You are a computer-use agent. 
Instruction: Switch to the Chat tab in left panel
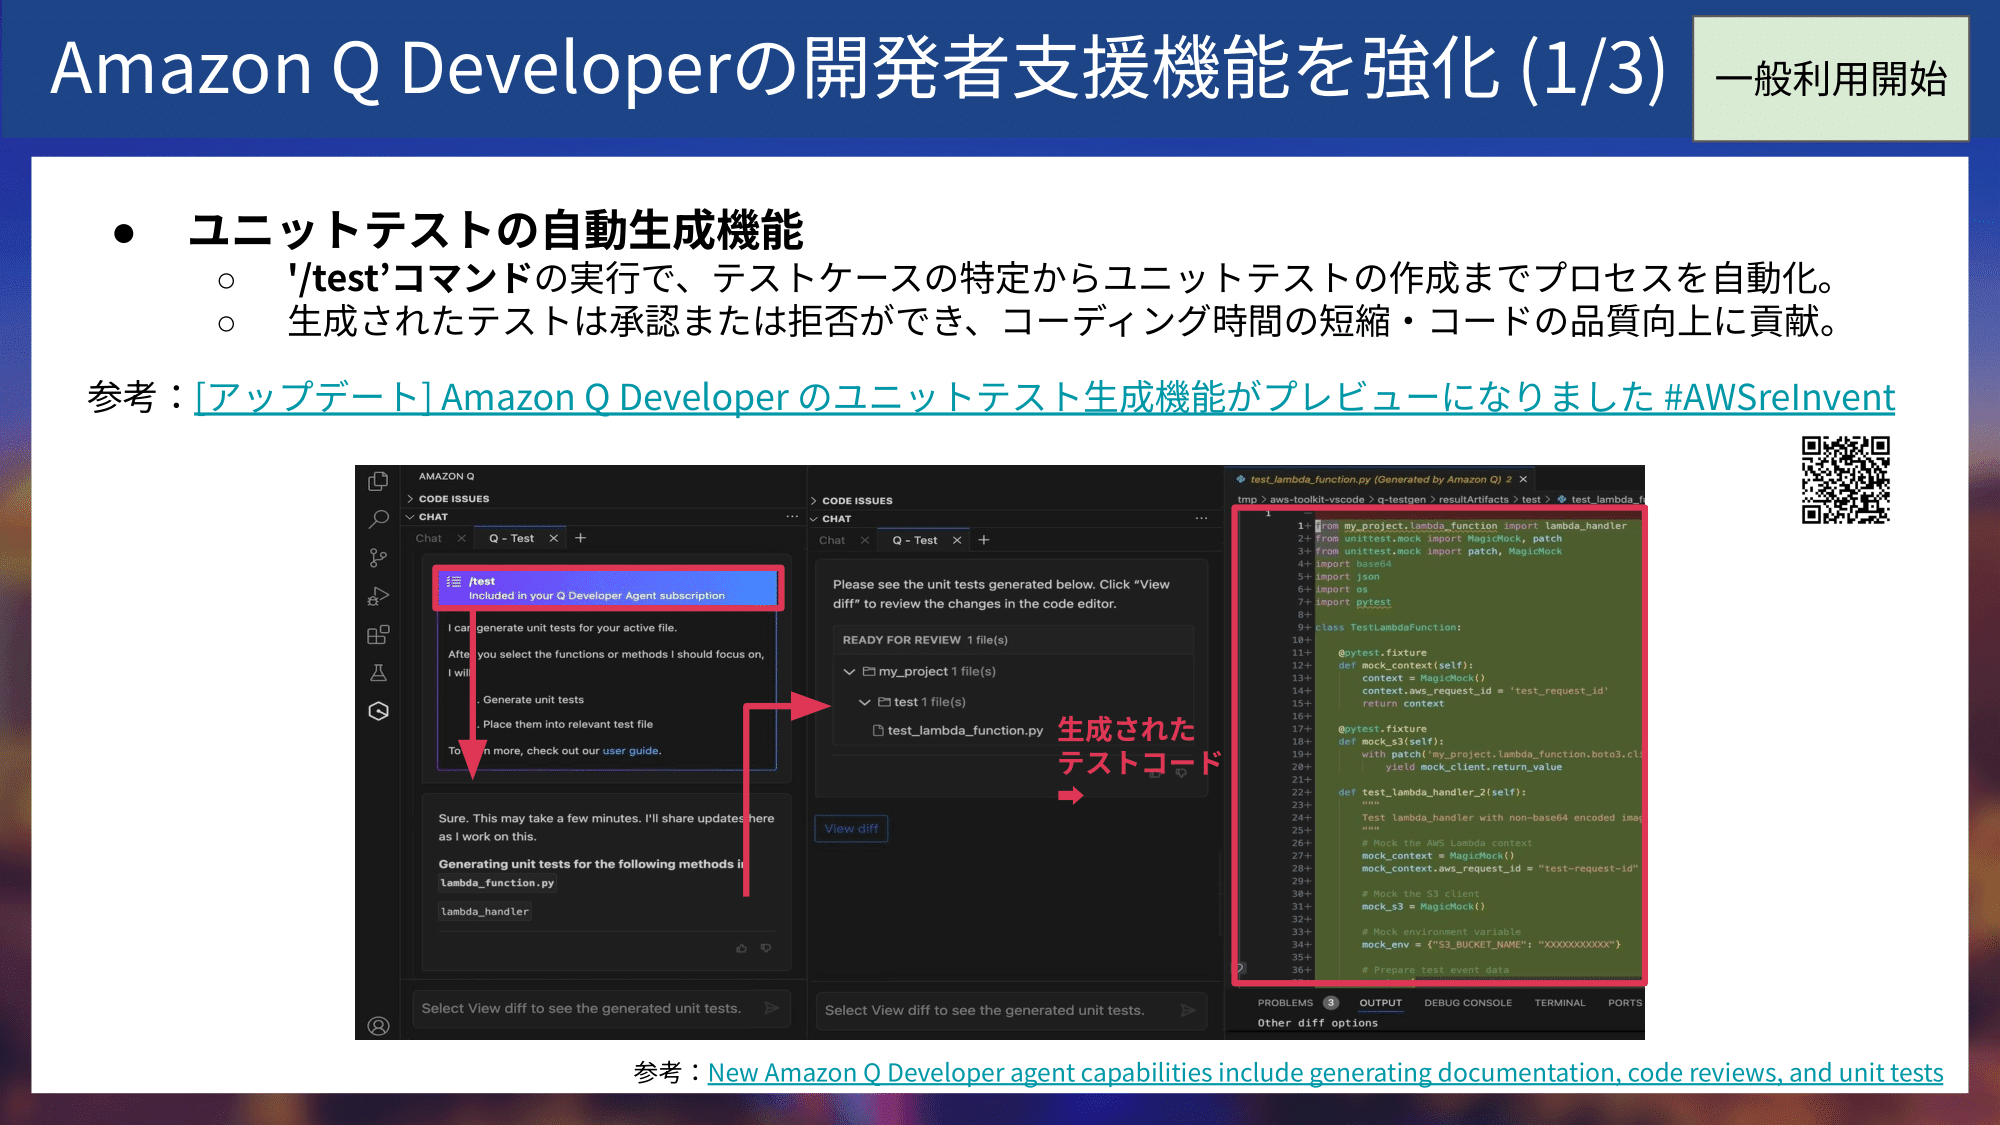429,538
